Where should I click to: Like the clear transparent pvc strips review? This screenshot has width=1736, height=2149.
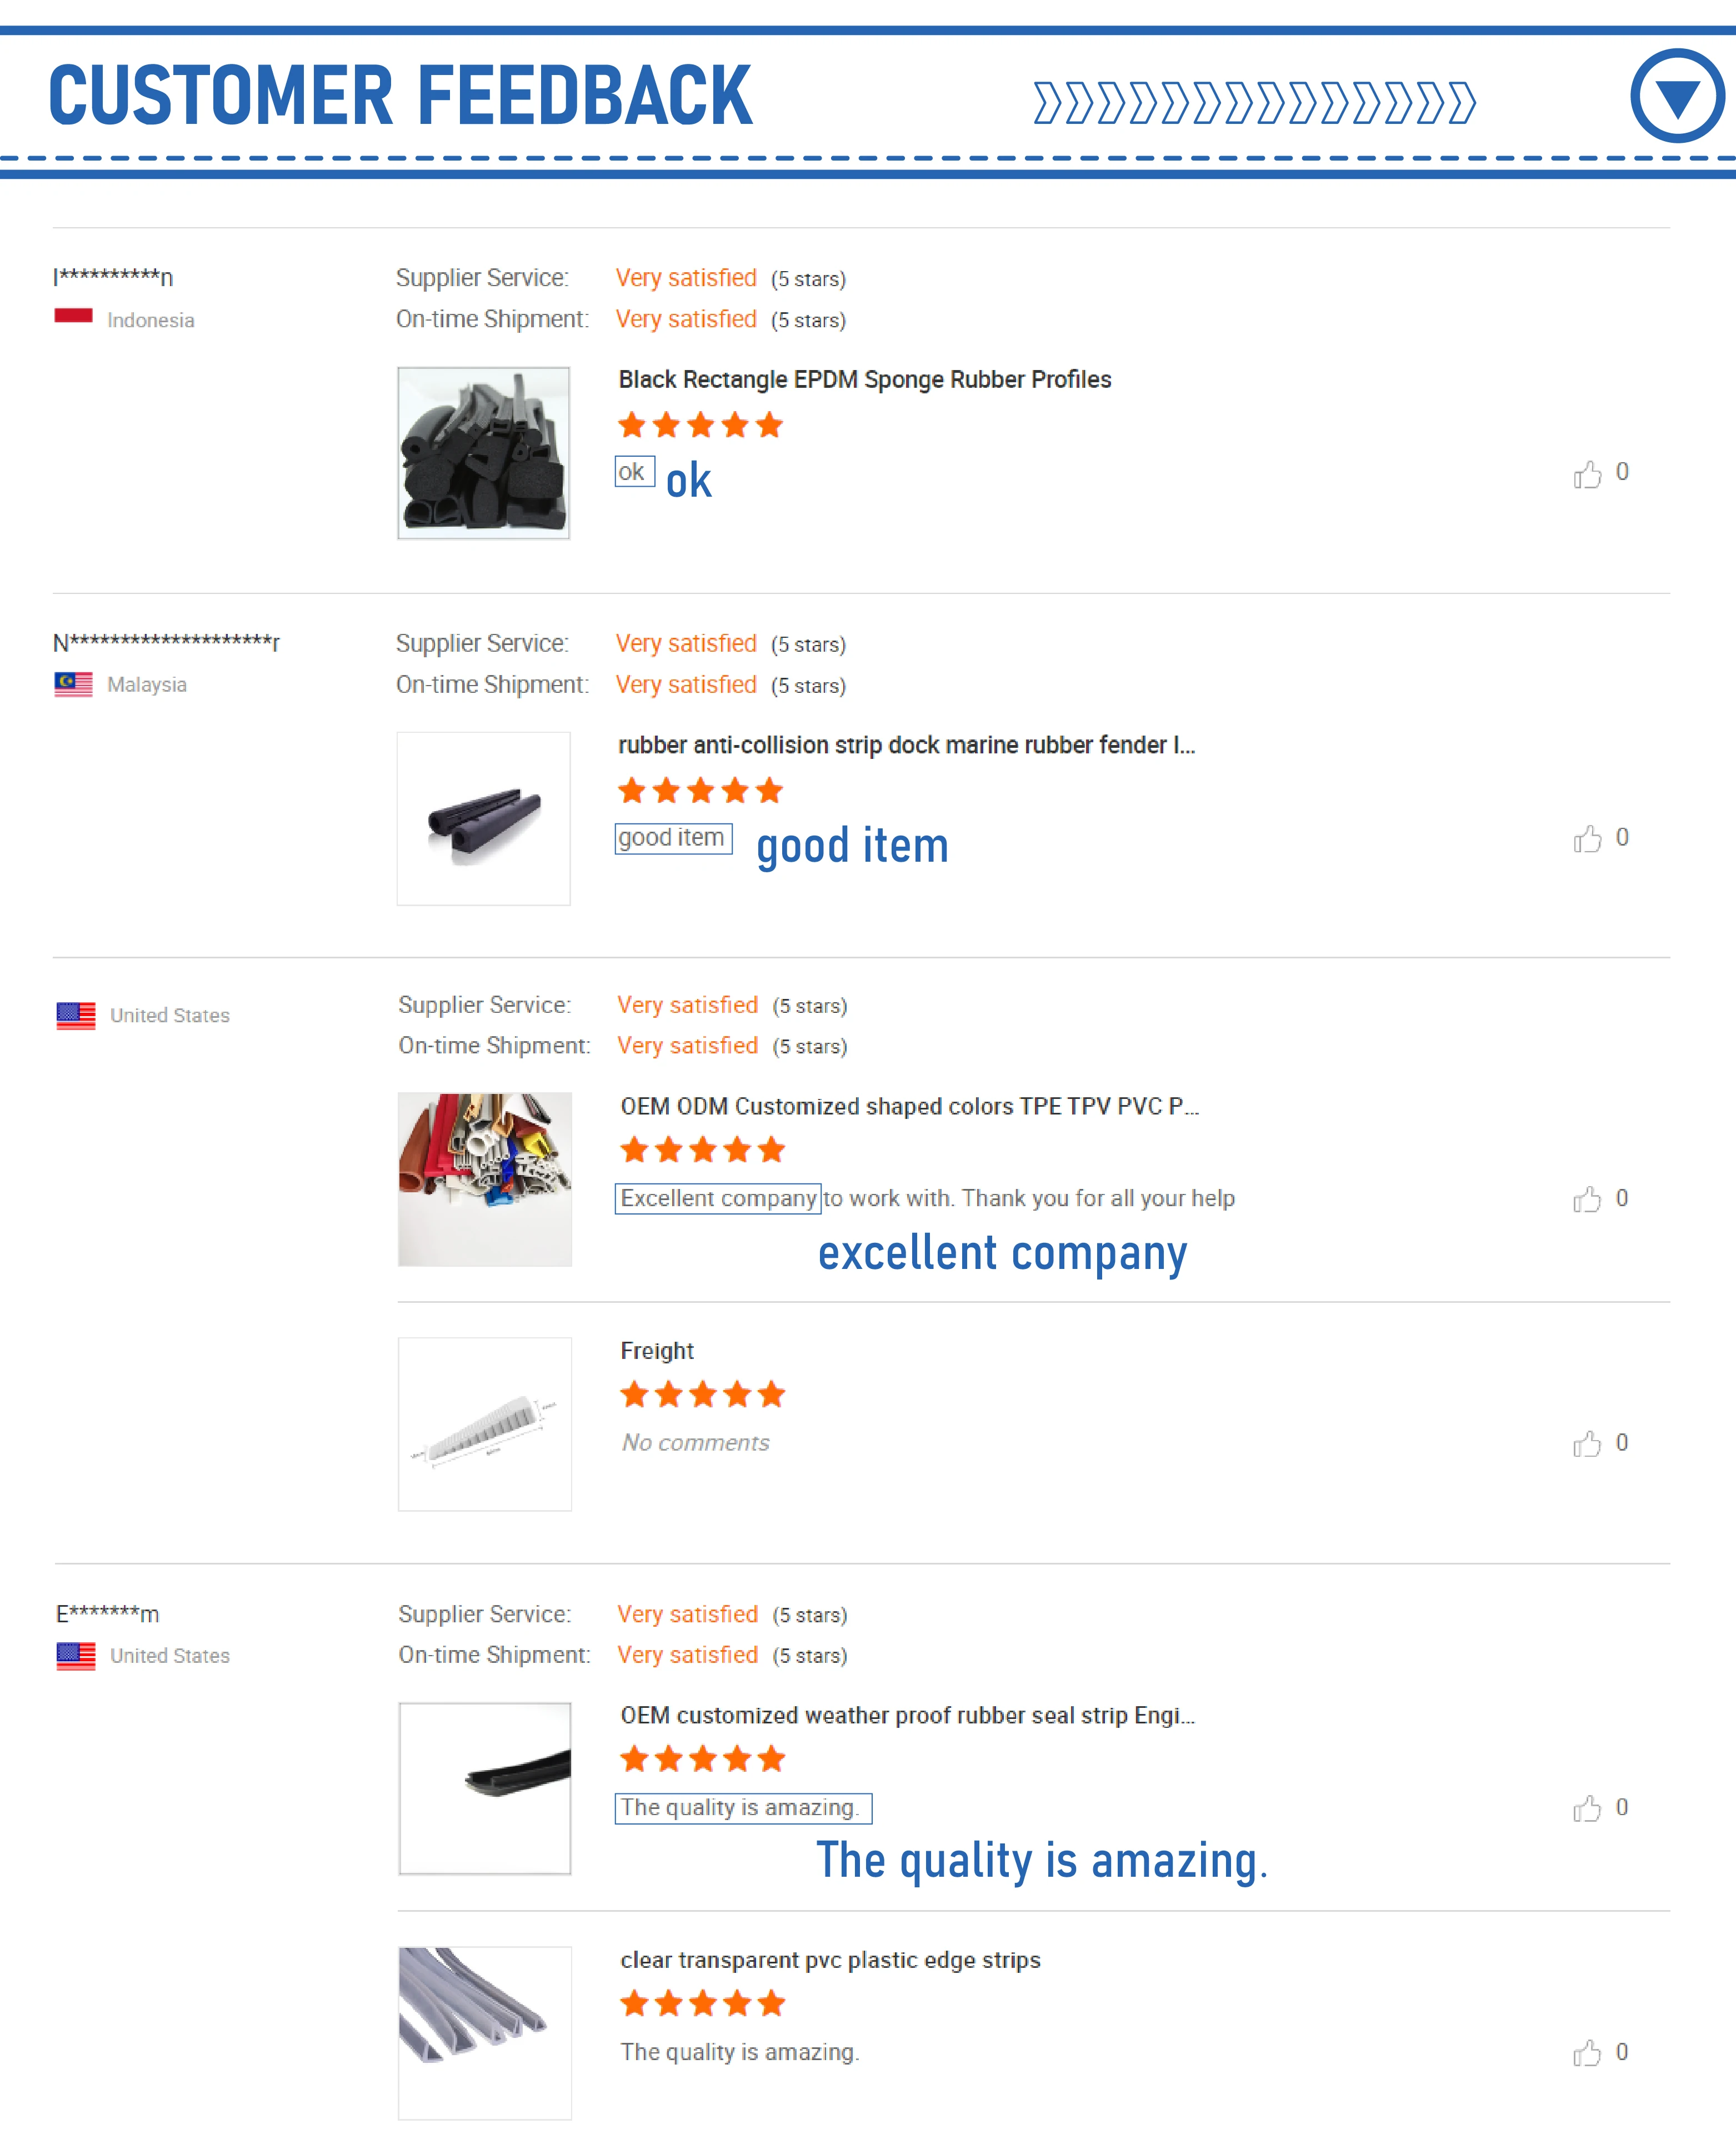point(1587,2053)
